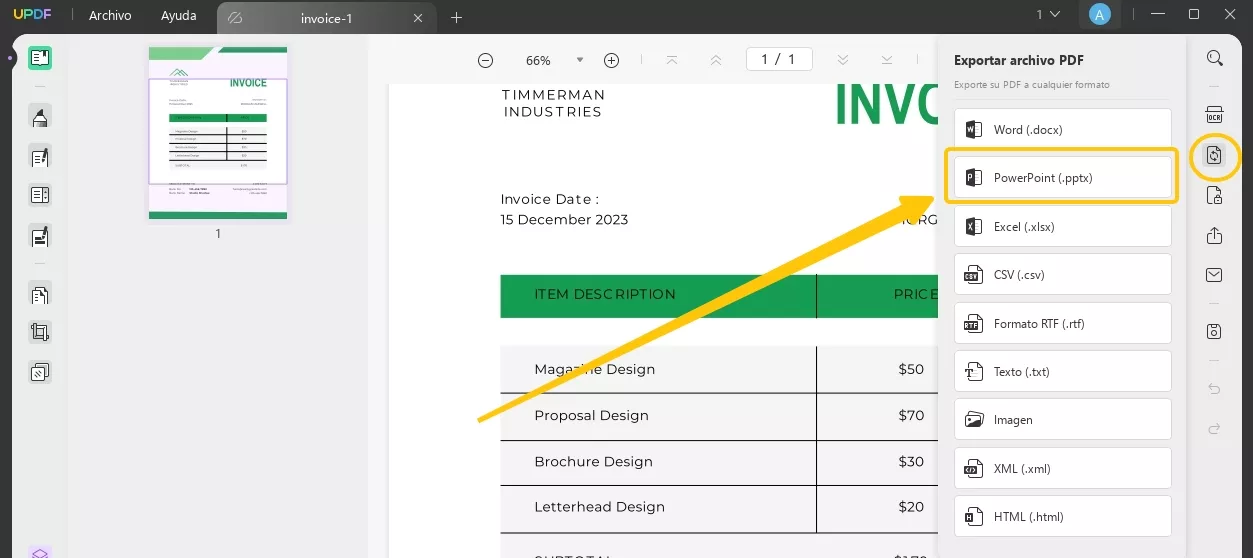Screen dimensions: 1253x558
Task: Export to CSV (.csv)
Action: [x=1062, y=274]
